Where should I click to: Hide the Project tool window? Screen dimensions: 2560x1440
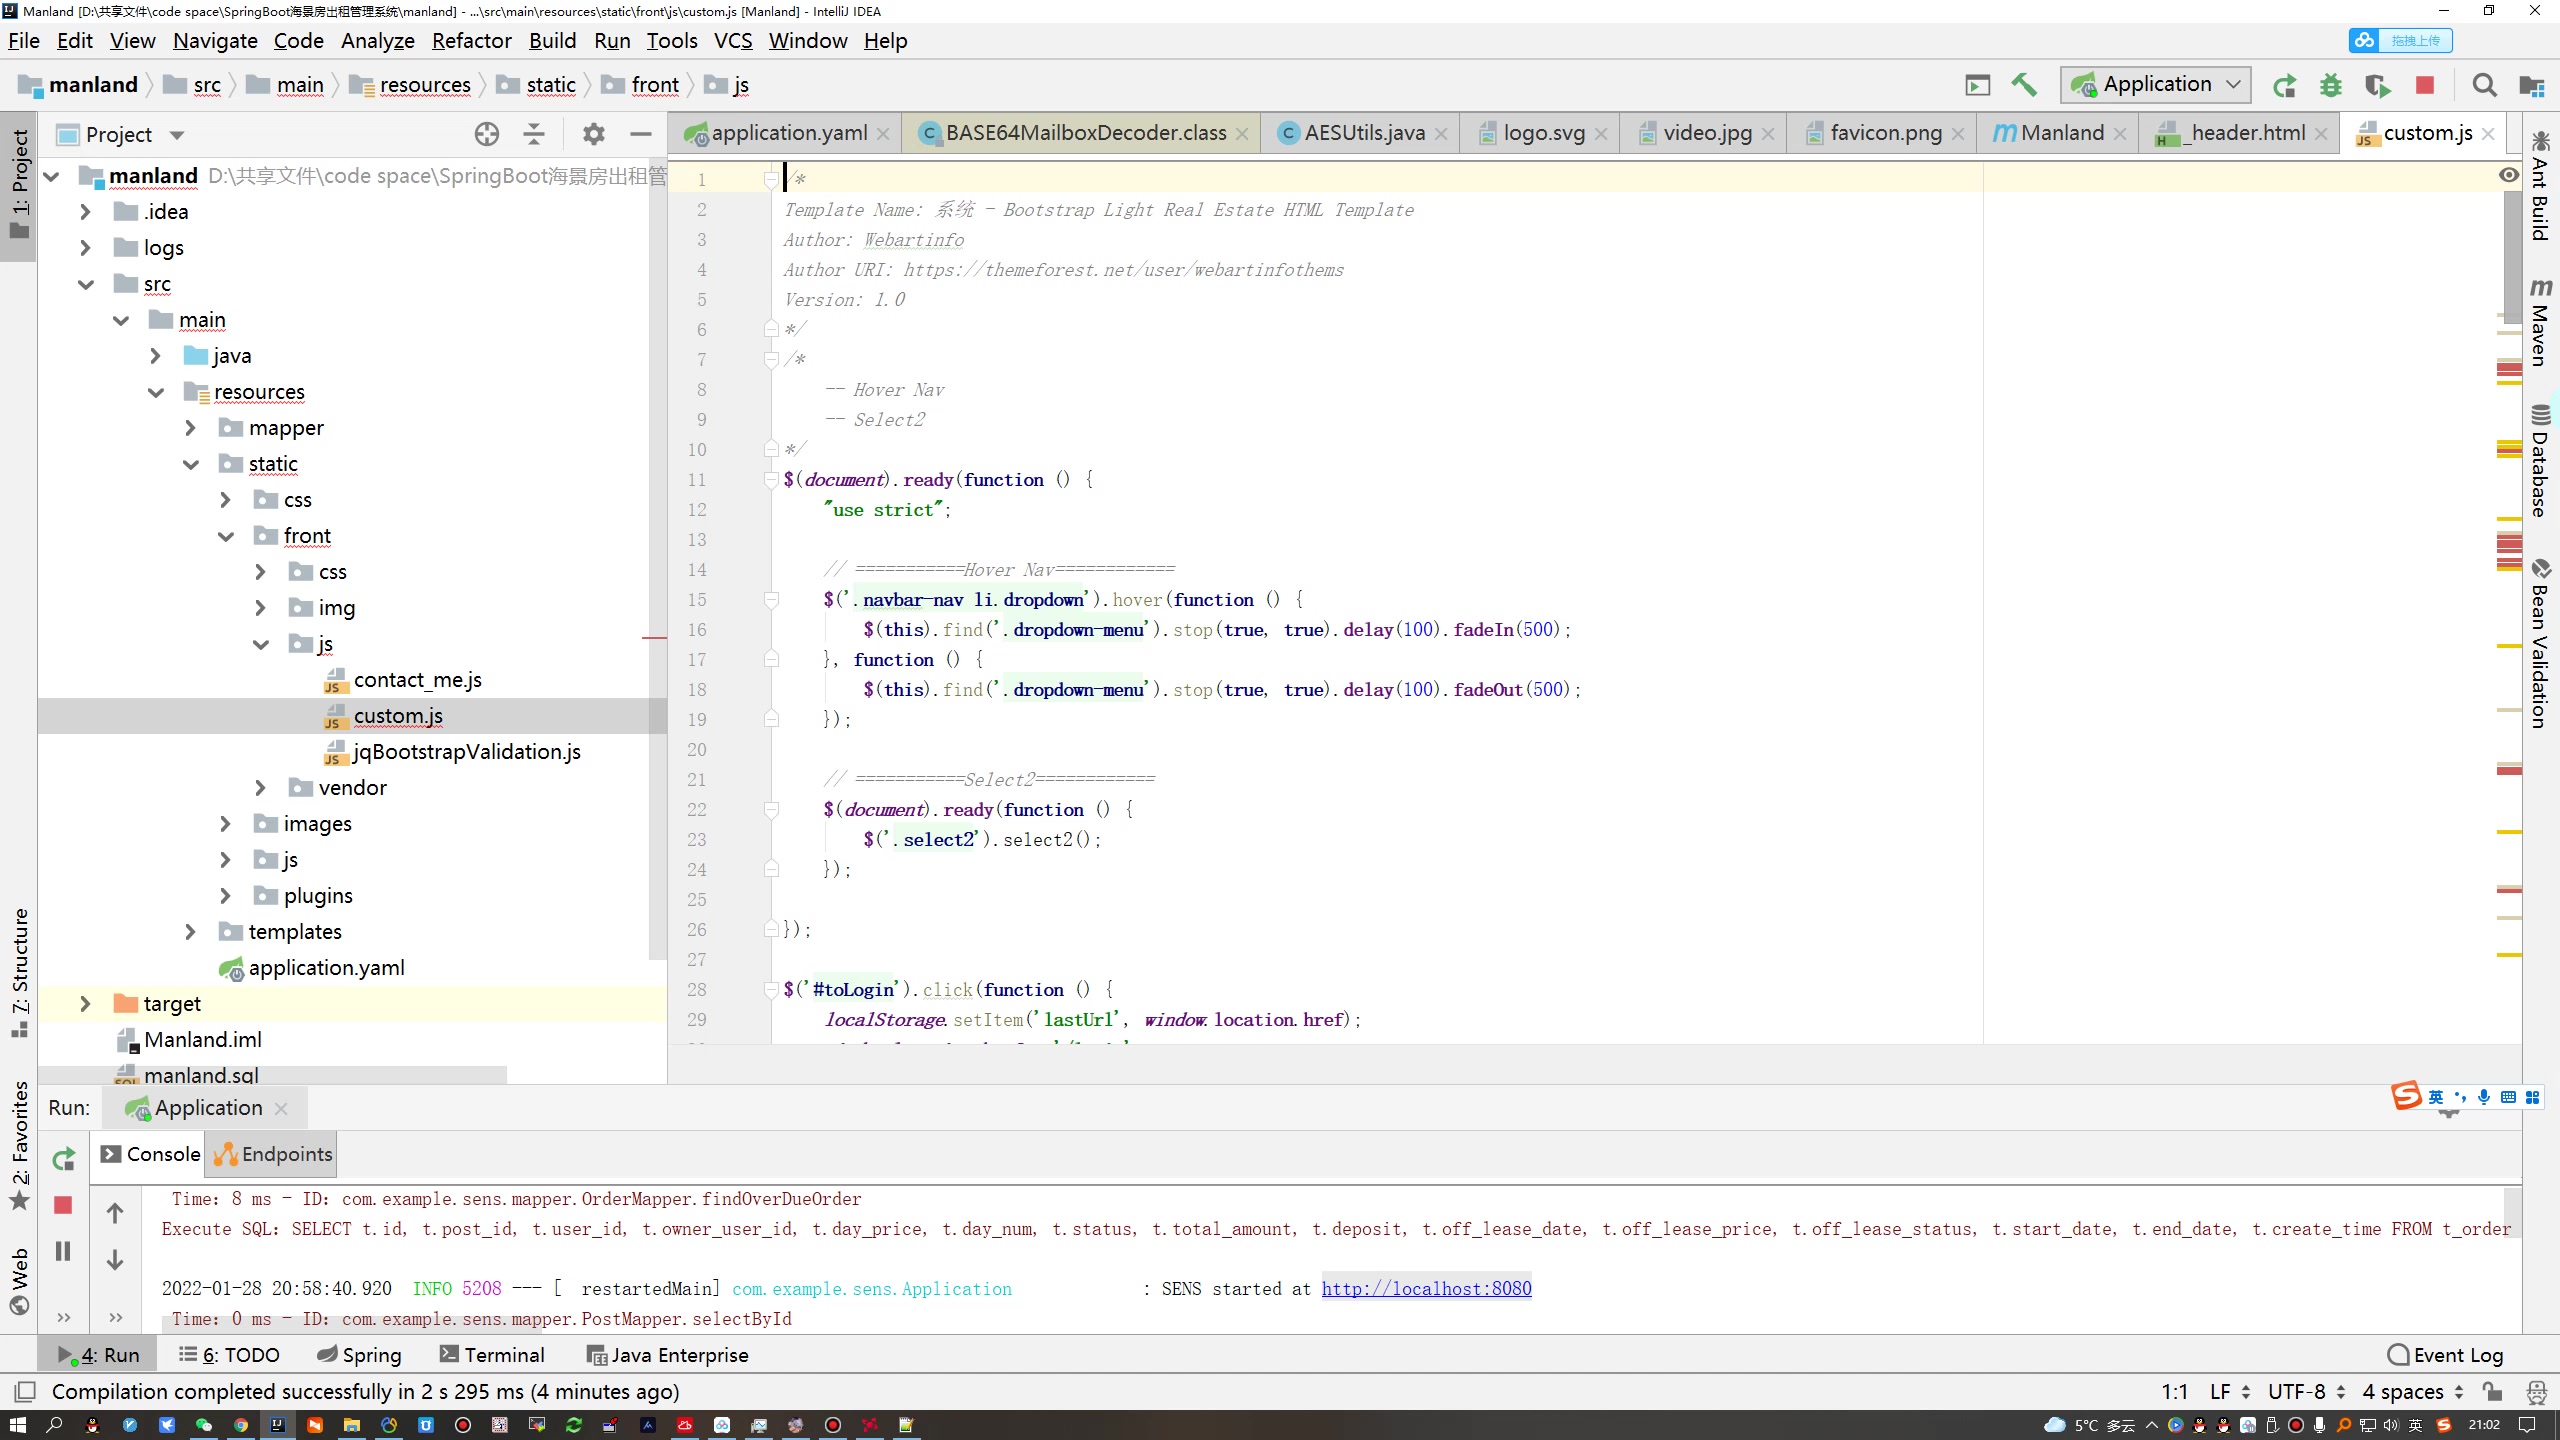click(641, 134)
